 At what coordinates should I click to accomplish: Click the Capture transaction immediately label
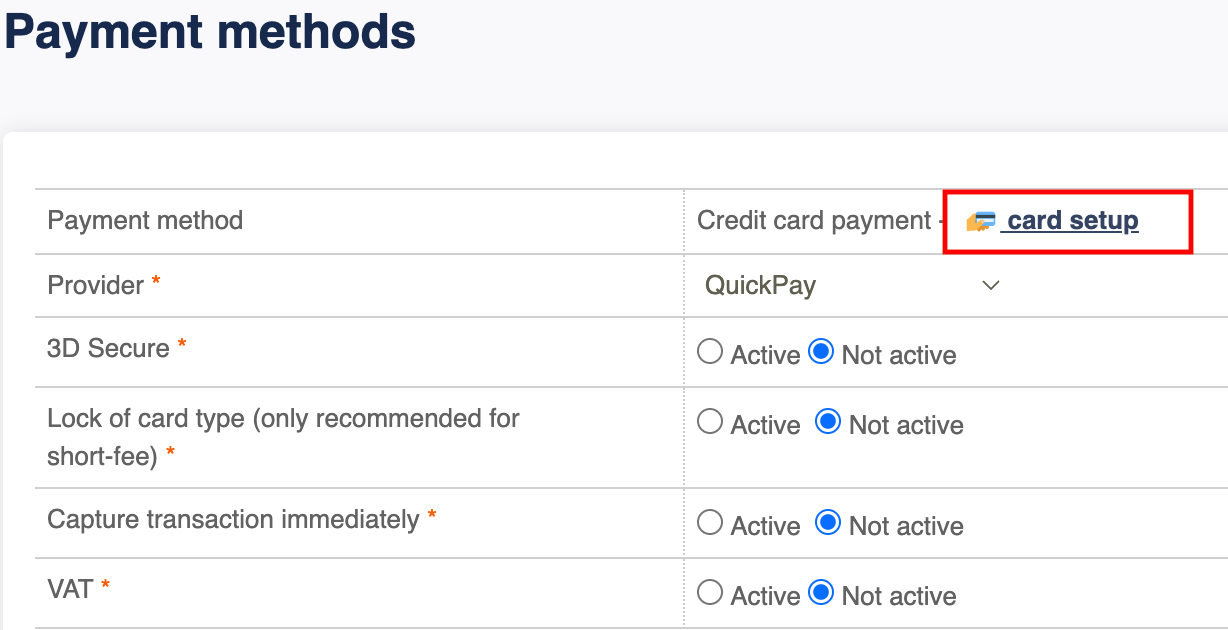(x=242, y=520)
